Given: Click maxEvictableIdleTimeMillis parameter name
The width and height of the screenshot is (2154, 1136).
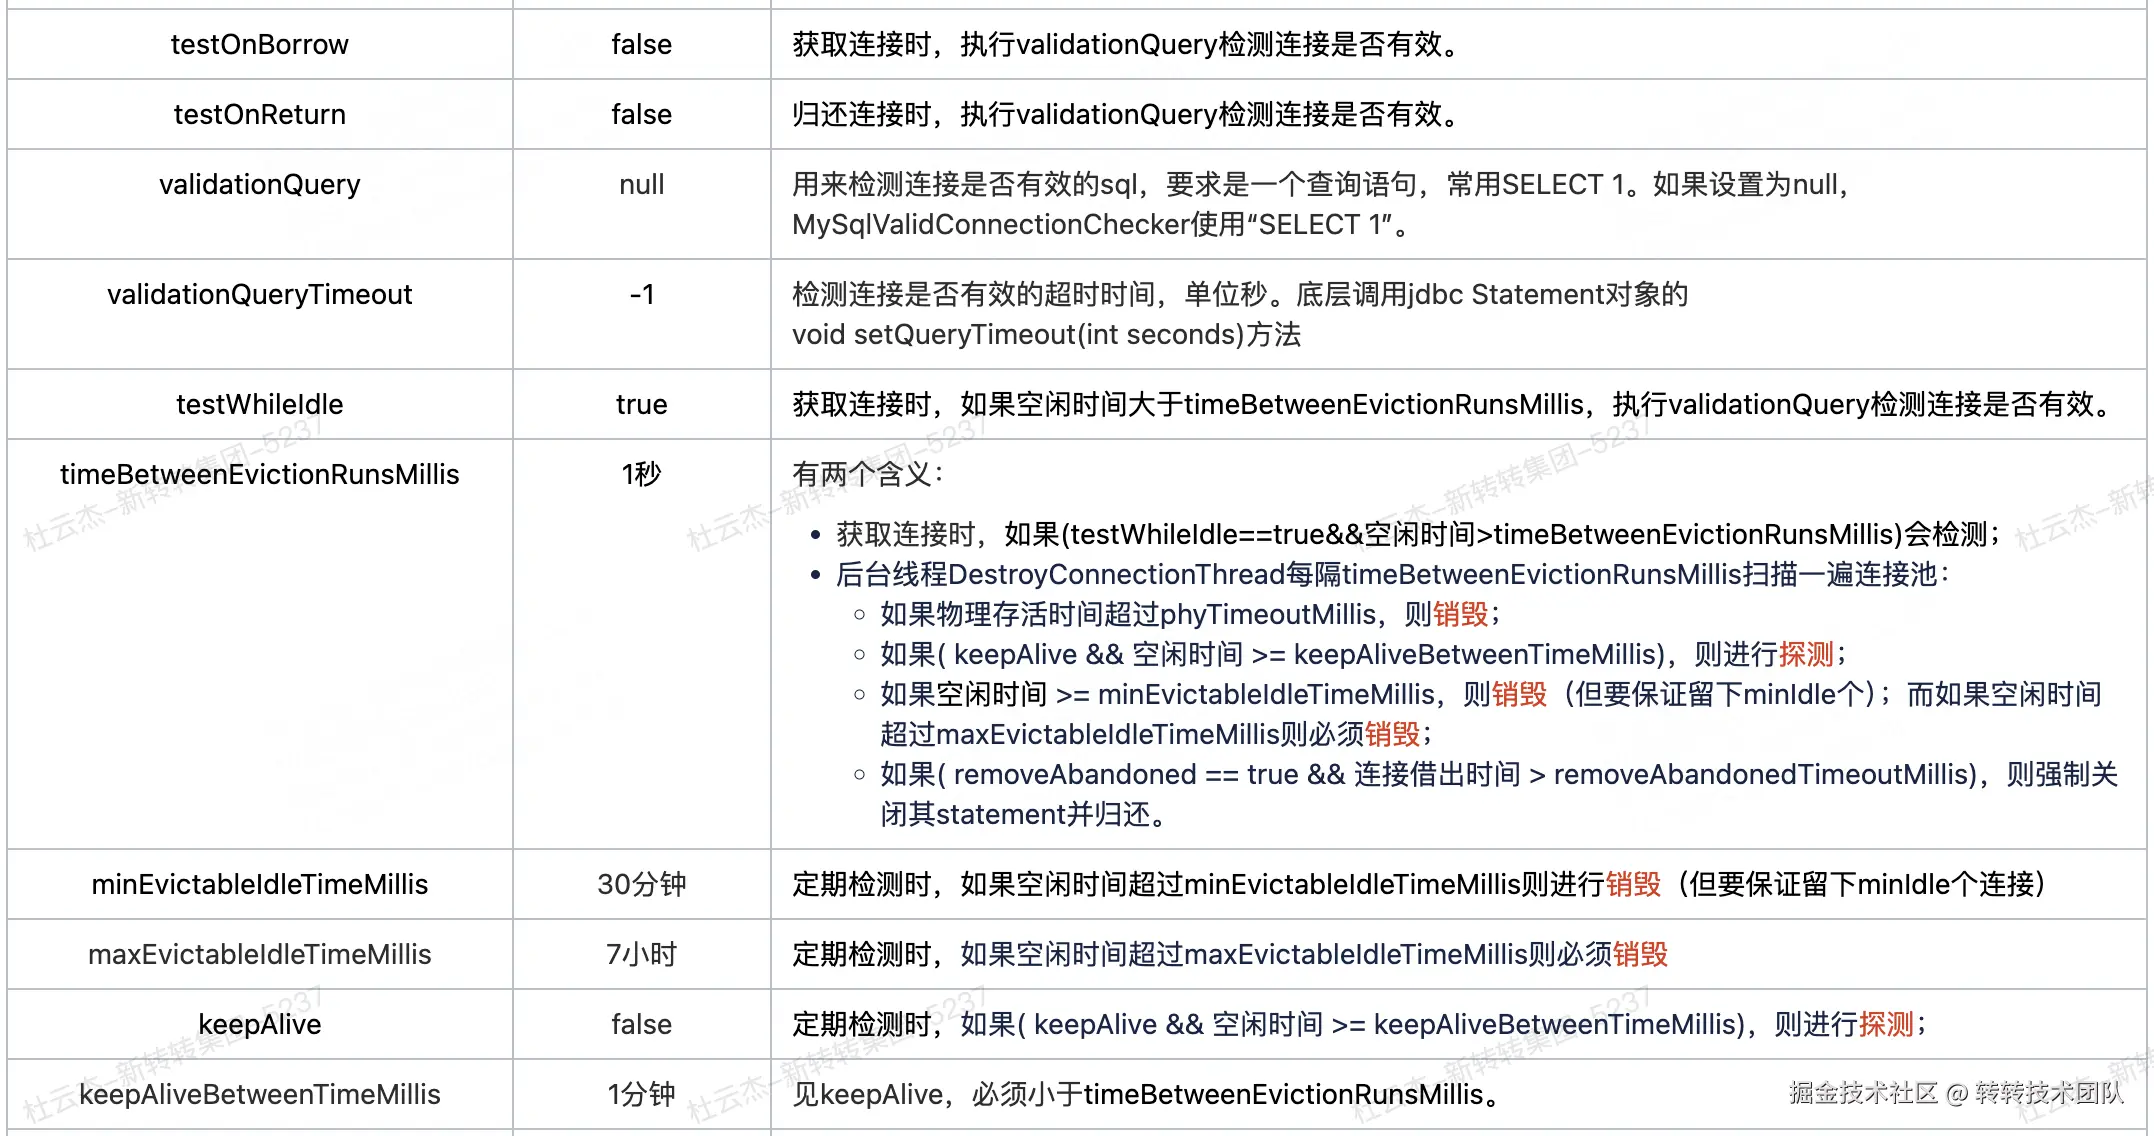Looking at the screenshot, I should pos(259,955).
